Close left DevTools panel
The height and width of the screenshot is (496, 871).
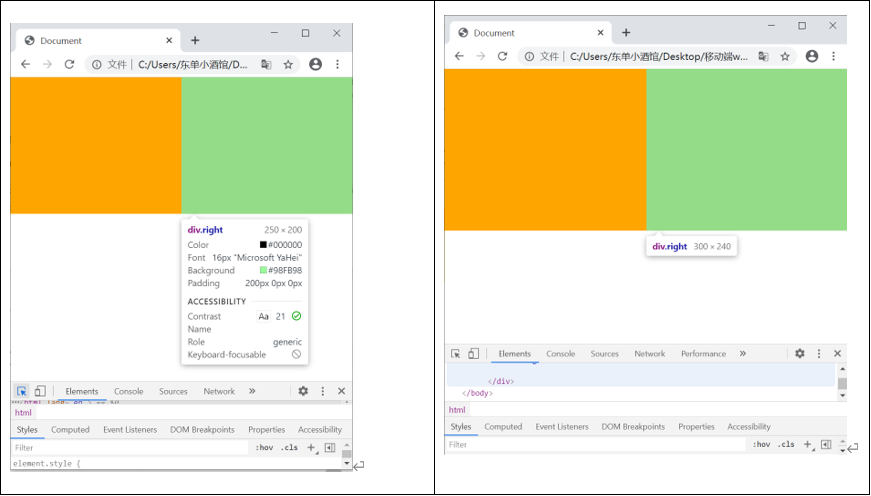pos(341,391)
